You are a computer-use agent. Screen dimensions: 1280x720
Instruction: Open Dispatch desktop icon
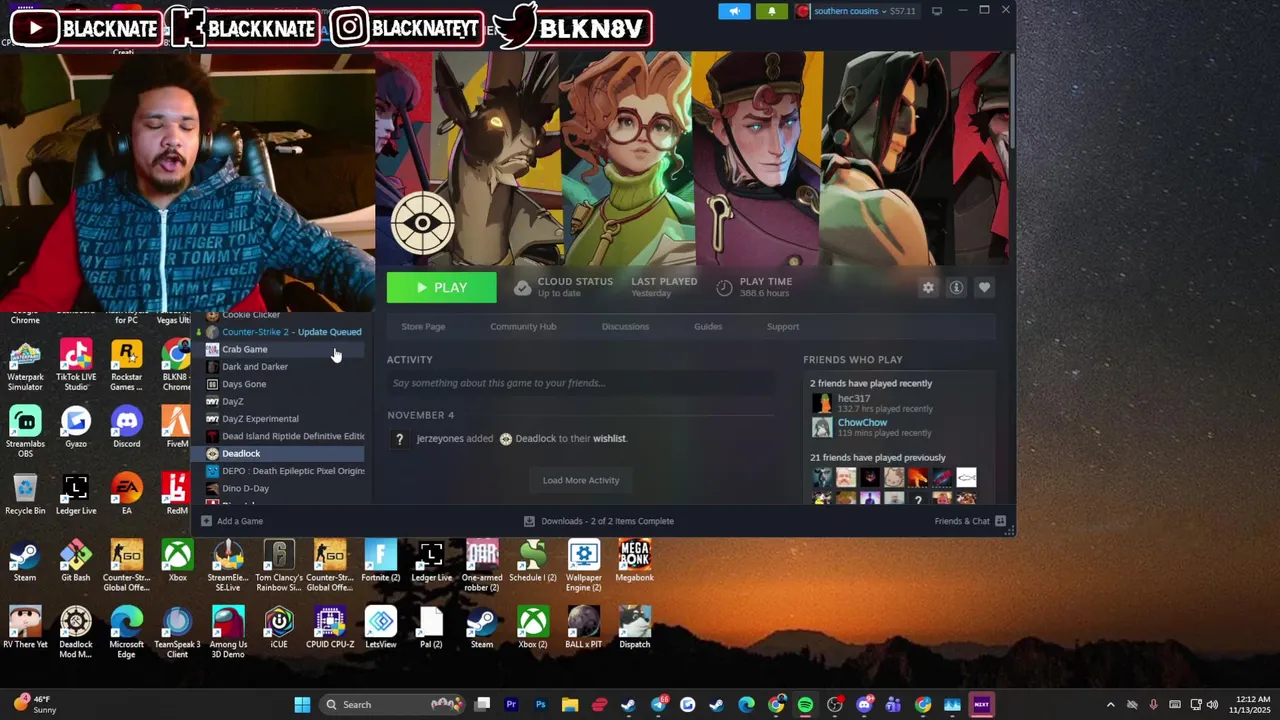[x=635, y=627]
